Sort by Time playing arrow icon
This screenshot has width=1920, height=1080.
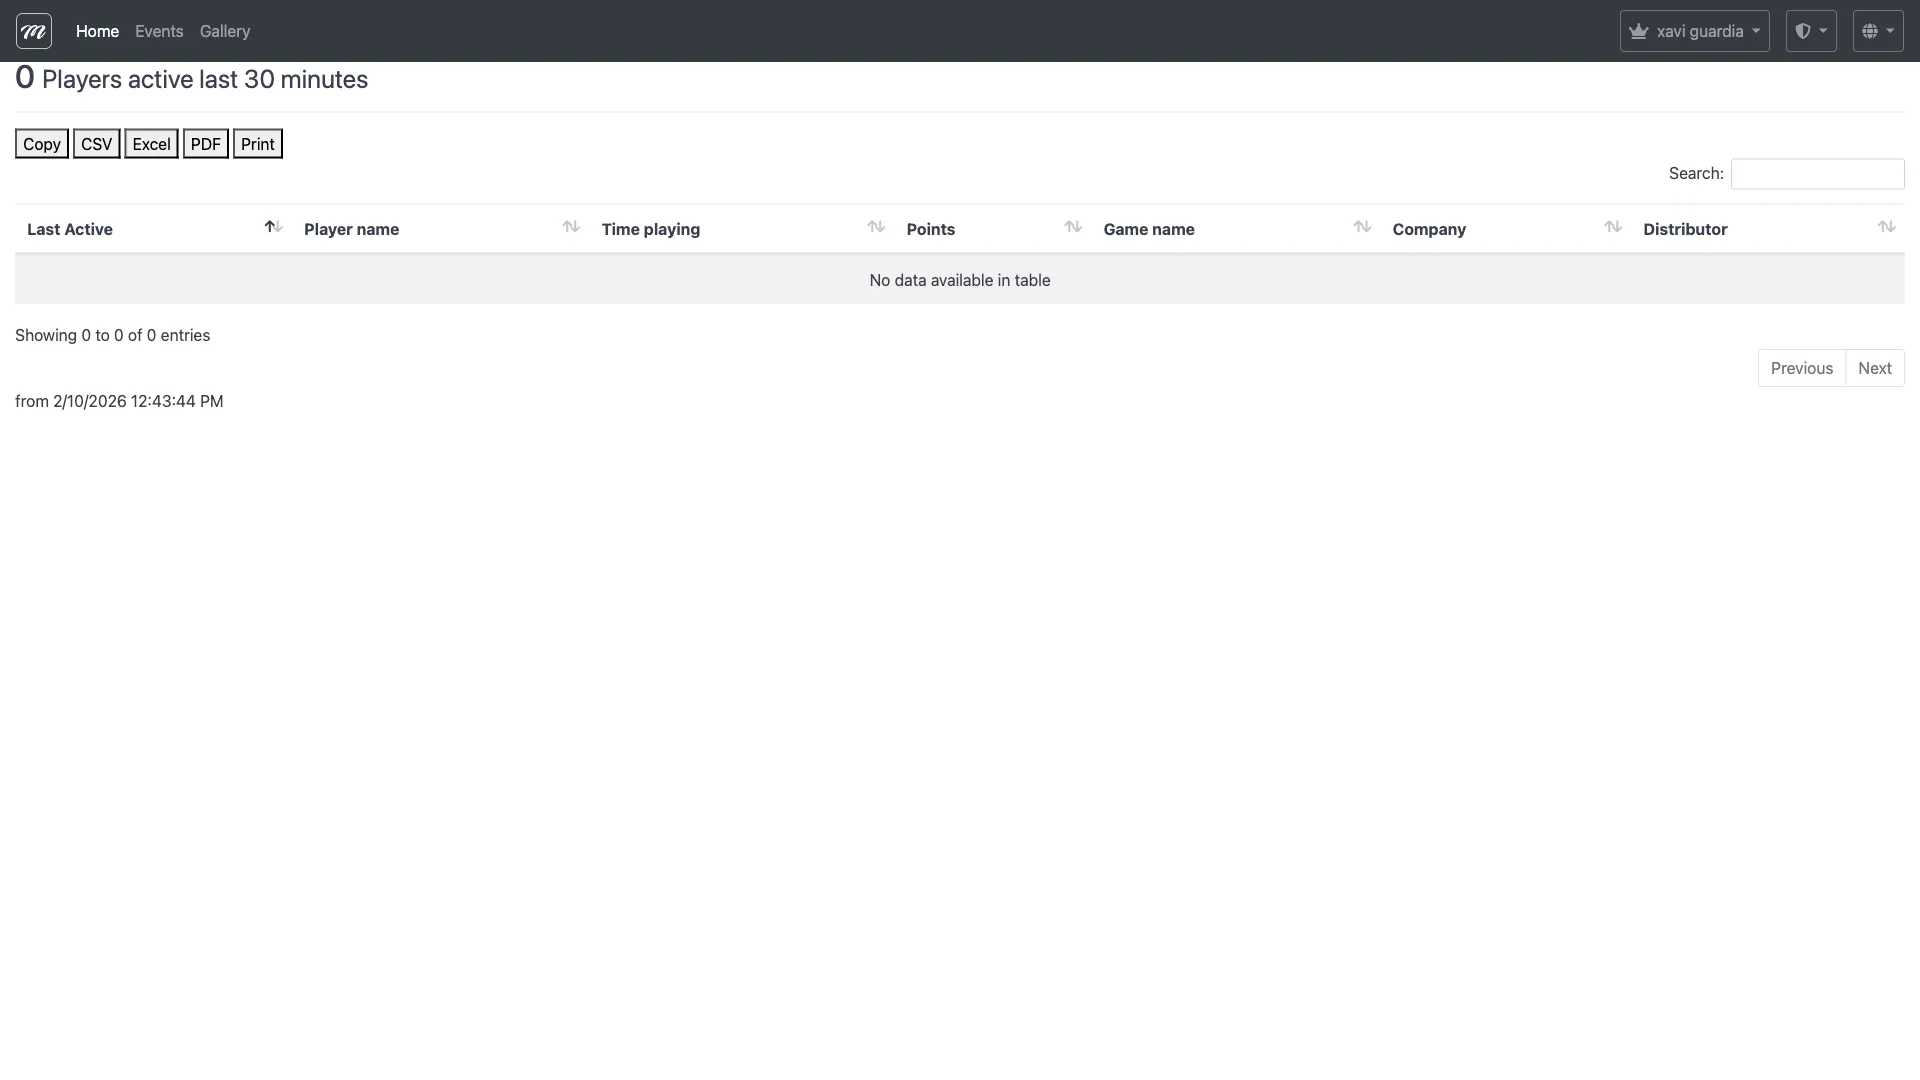(x=876, y=227)
